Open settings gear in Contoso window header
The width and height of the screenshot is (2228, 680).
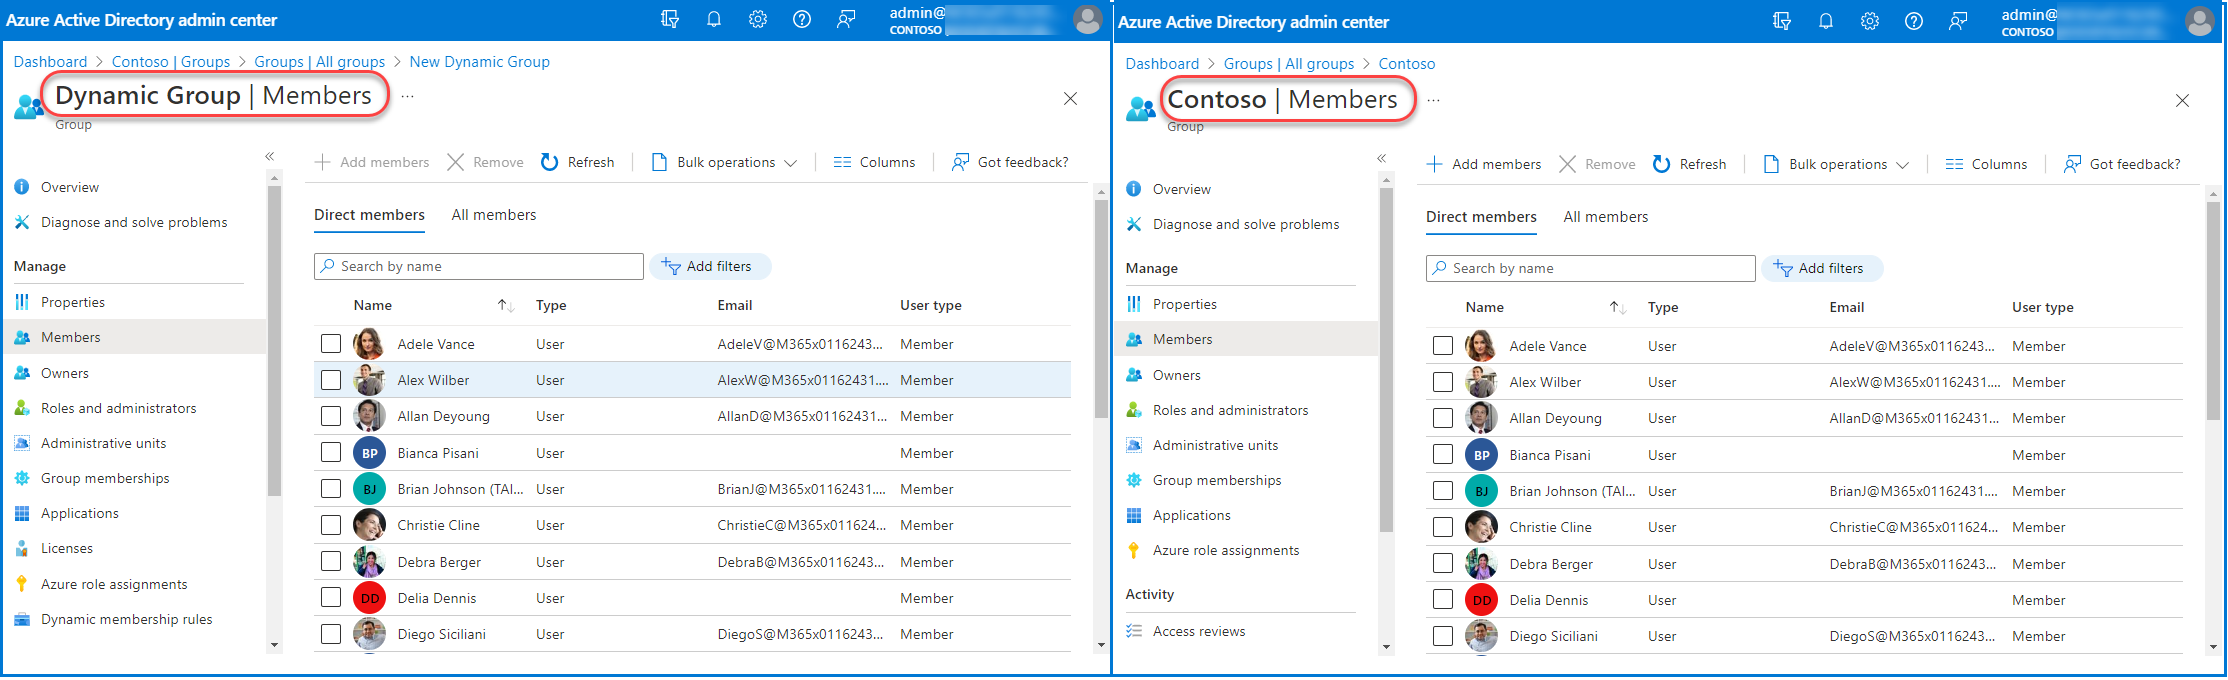[x=1869, y=21]
